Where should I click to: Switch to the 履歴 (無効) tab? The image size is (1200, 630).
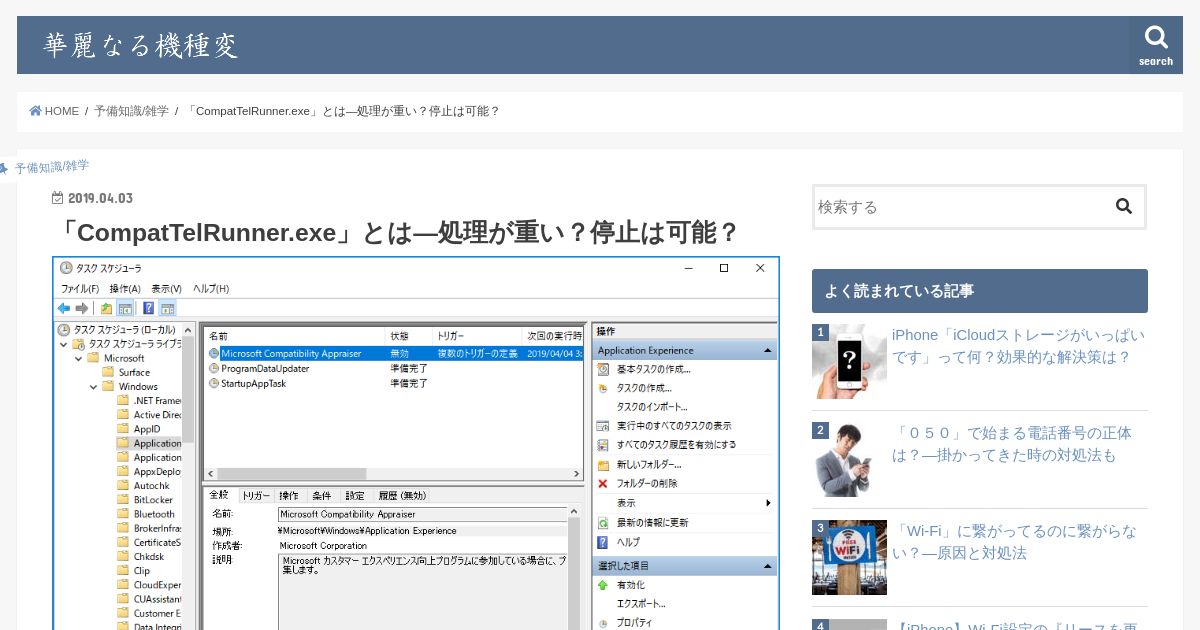401,495
